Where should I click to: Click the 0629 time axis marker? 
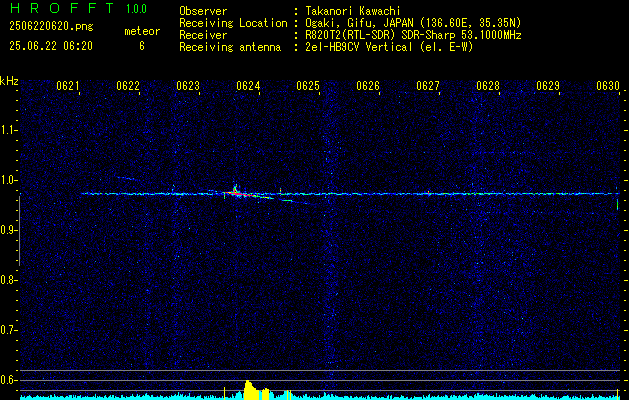[x=548, y=86]
